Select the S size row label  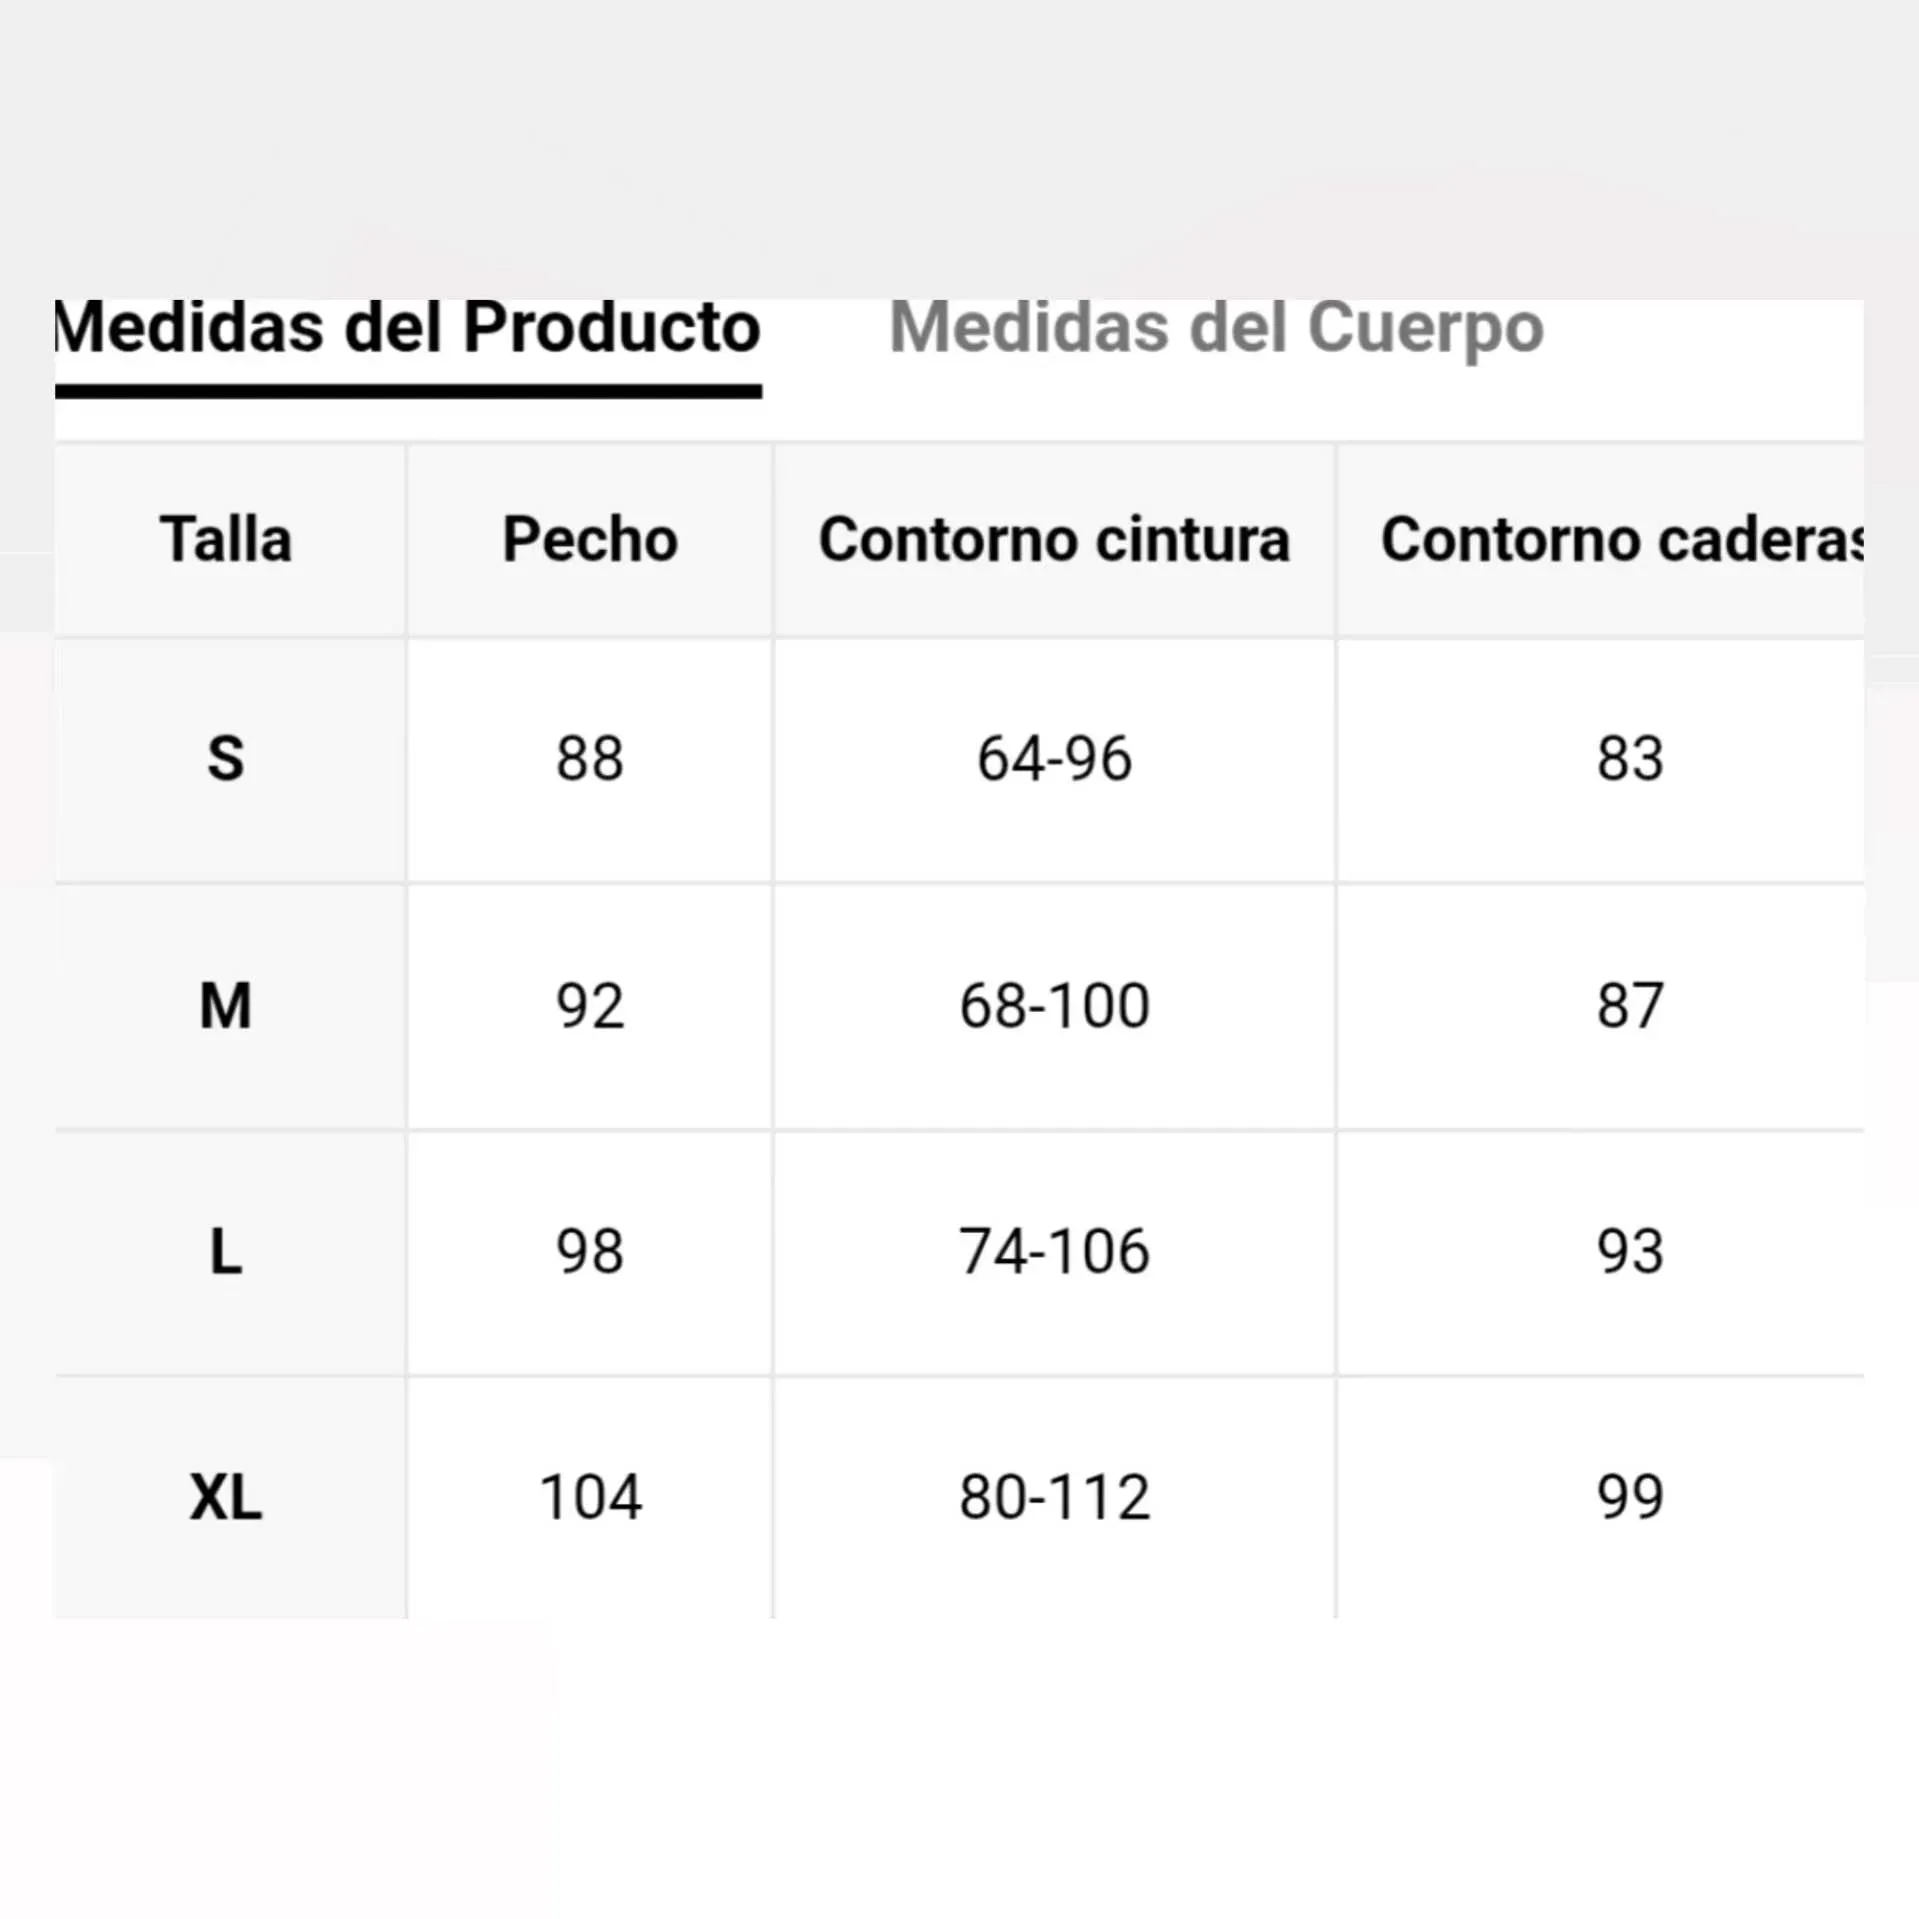[x=226, y=758]
